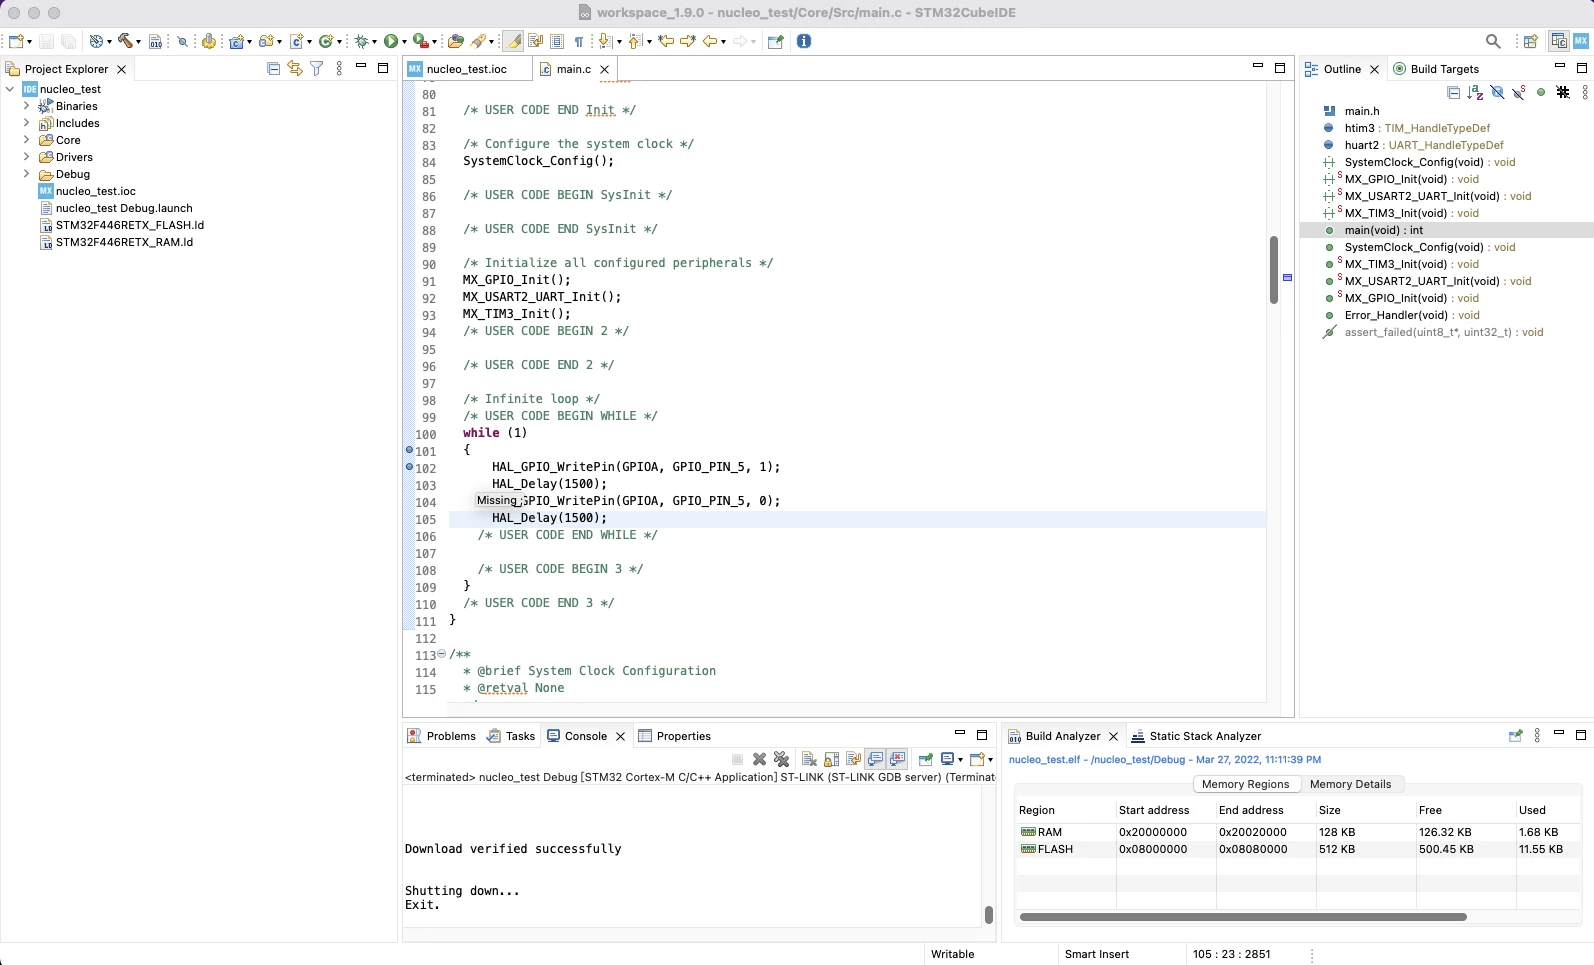Toggle Hide Fields in Outline toolbar
Screen dimensions: 1594x965
point(1497,93)
